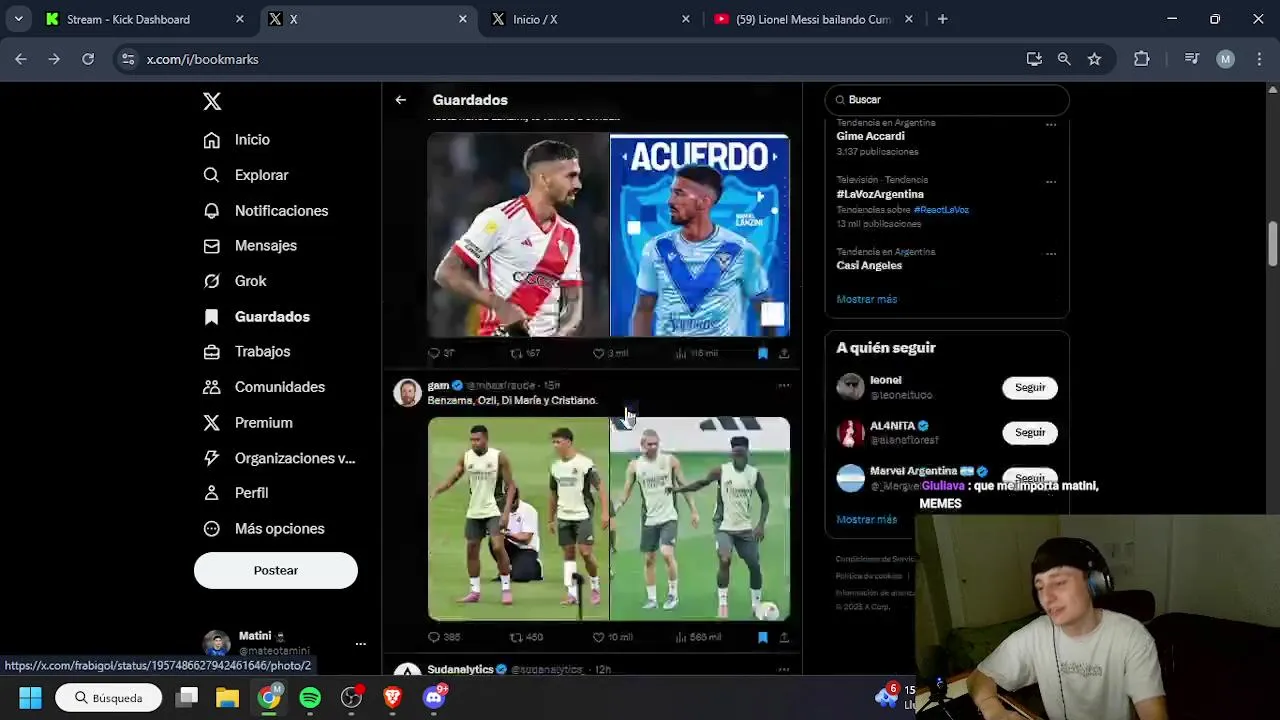
Task: Open right training photo in gam's post
Action: [700, 519]
